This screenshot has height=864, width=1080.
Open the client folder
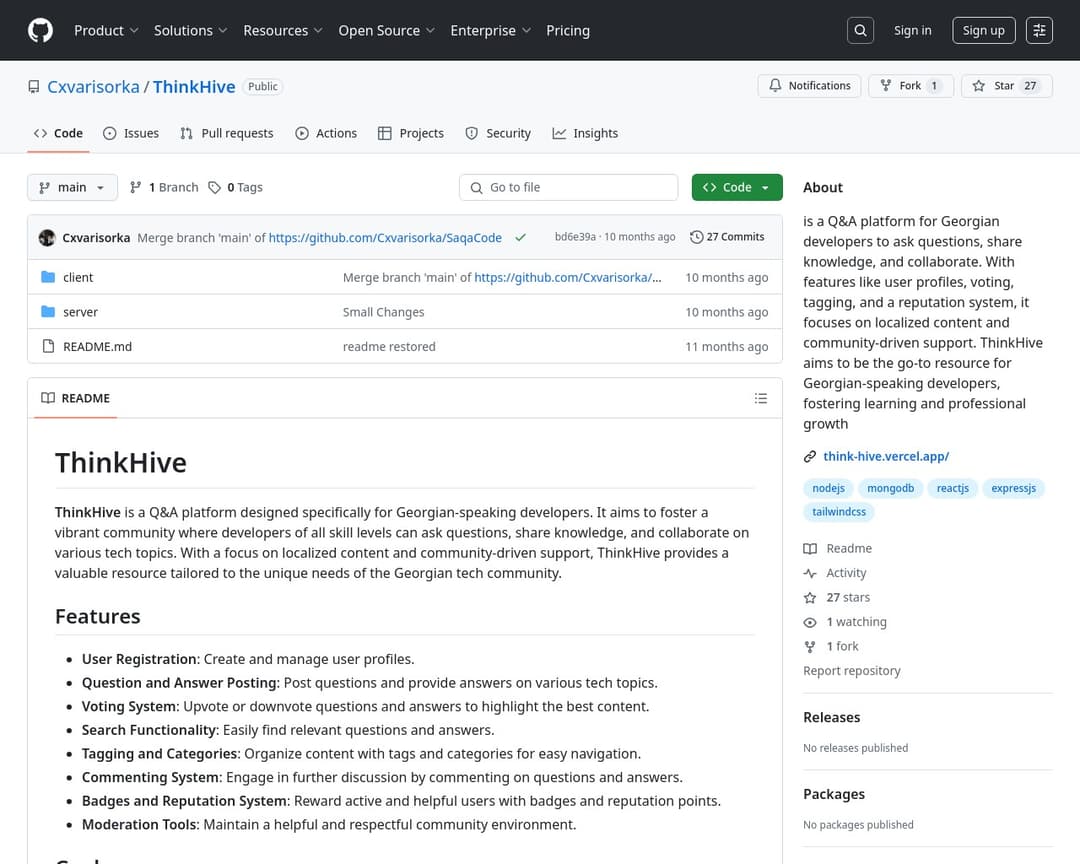click(x=78, y=277)
